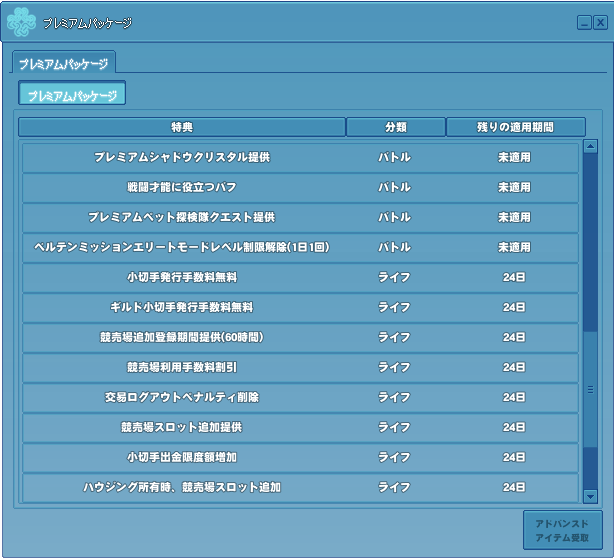
Task: Minimize the プレミアムパッケージ window
Action: [x=584, y=22]
